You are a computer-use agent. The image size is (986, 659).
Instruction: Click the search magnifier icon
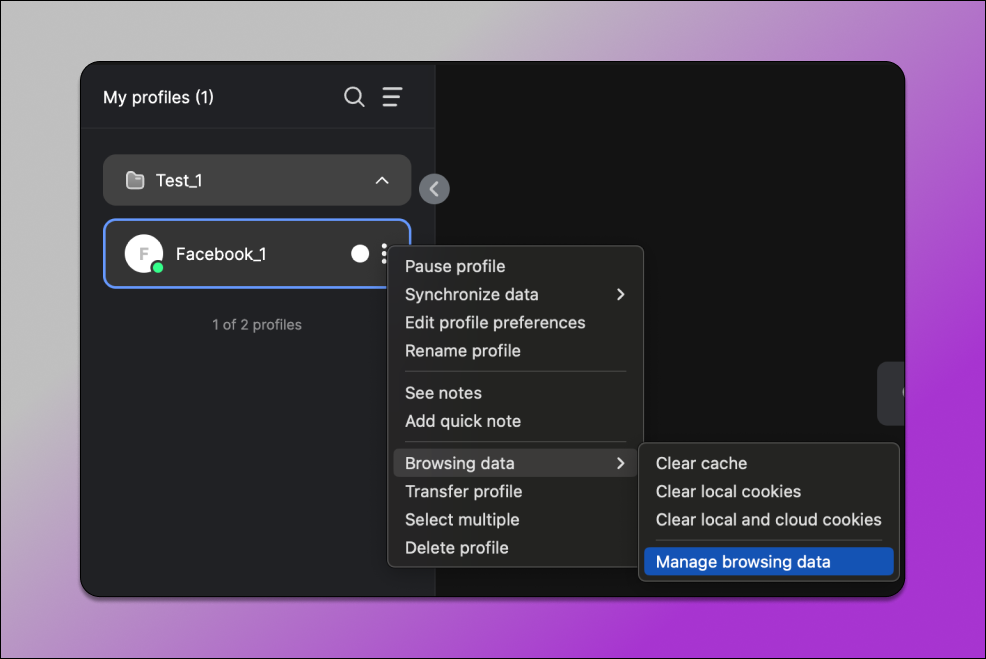pos(354,97)
